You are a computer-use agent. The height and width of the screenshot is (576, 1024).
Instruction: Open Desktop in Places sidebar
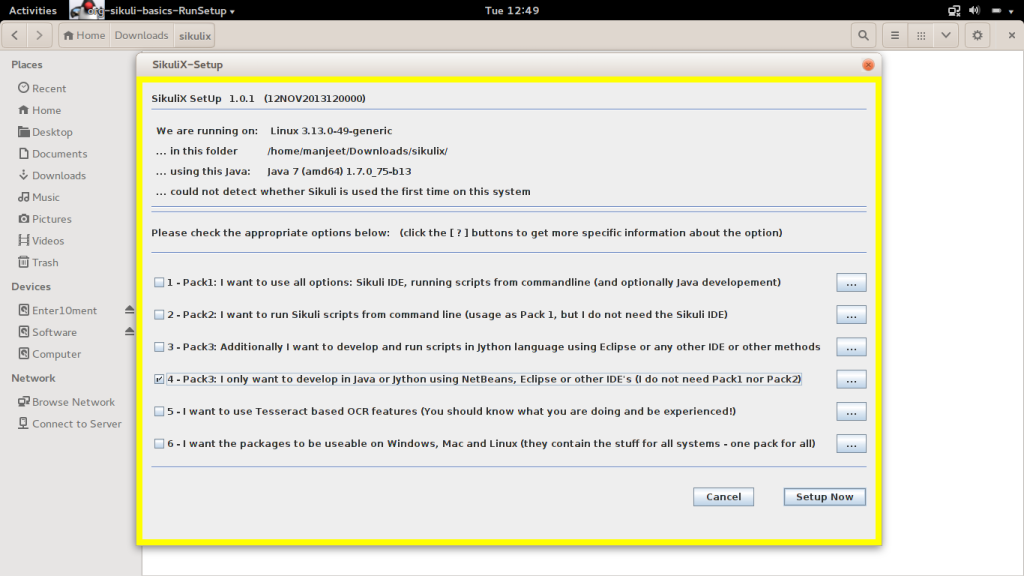(x=46, y=132)
